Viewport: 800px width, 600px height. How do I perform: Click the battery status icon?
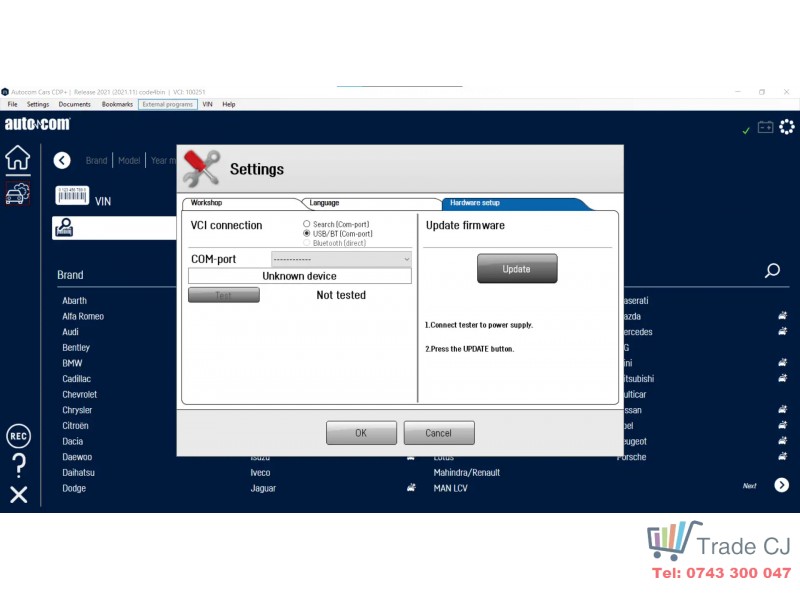(x=765, y=127)
